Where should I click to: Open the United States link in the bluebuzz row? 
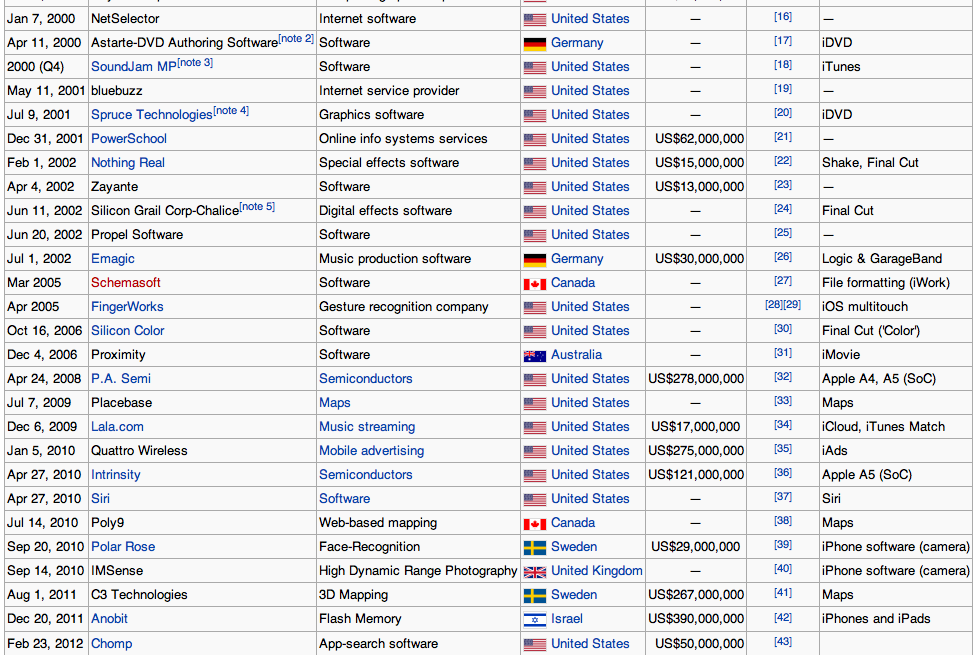coord(590,90)
